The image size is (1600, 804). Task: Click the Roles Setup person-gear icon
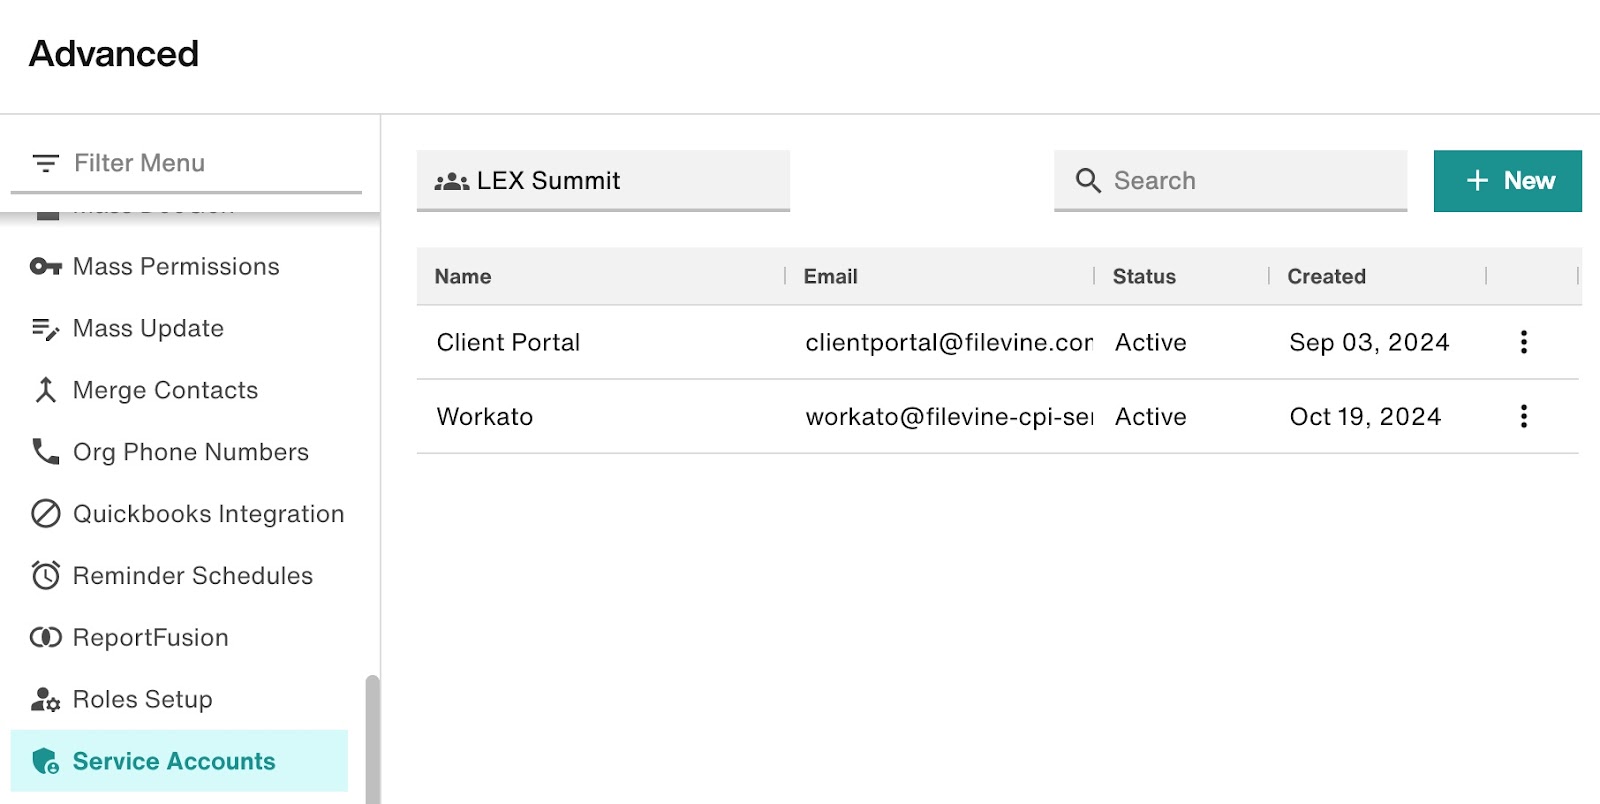(45, 699)
